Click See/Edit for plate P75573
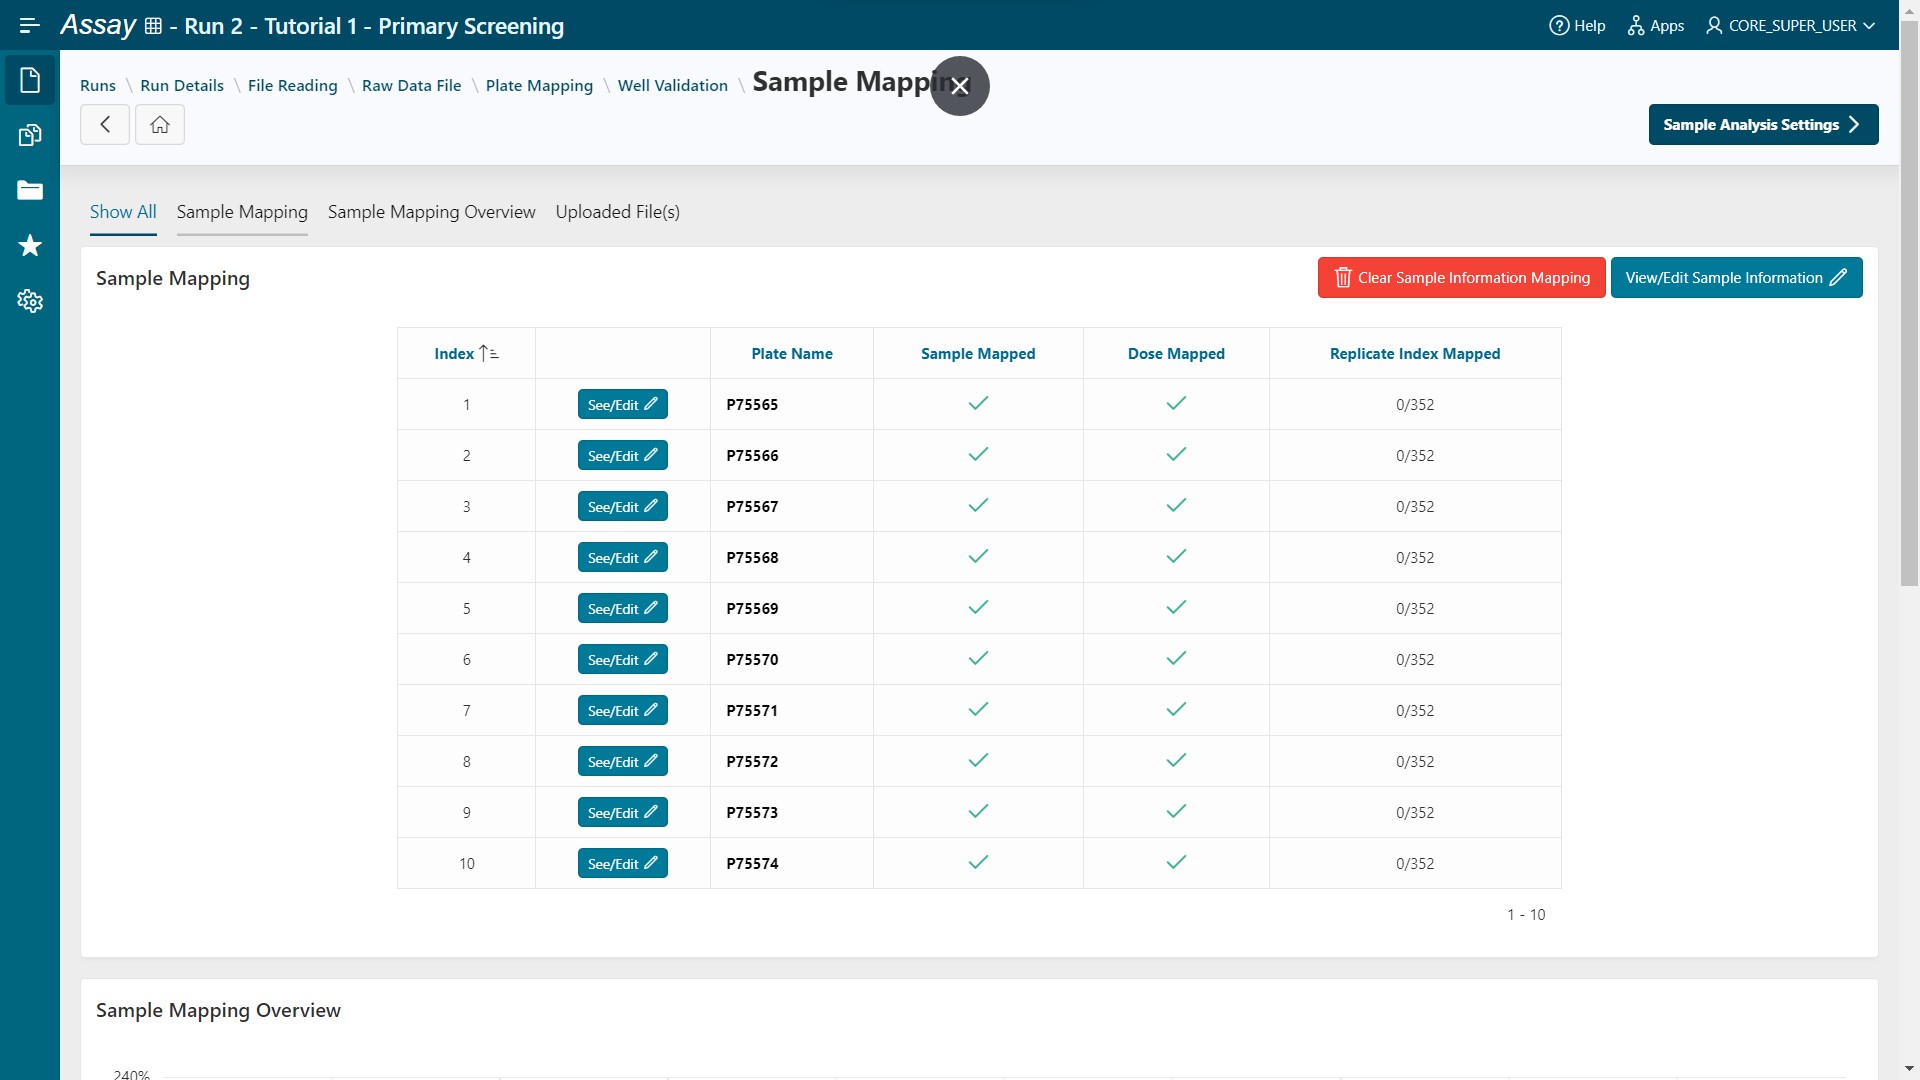 point(622,813)
